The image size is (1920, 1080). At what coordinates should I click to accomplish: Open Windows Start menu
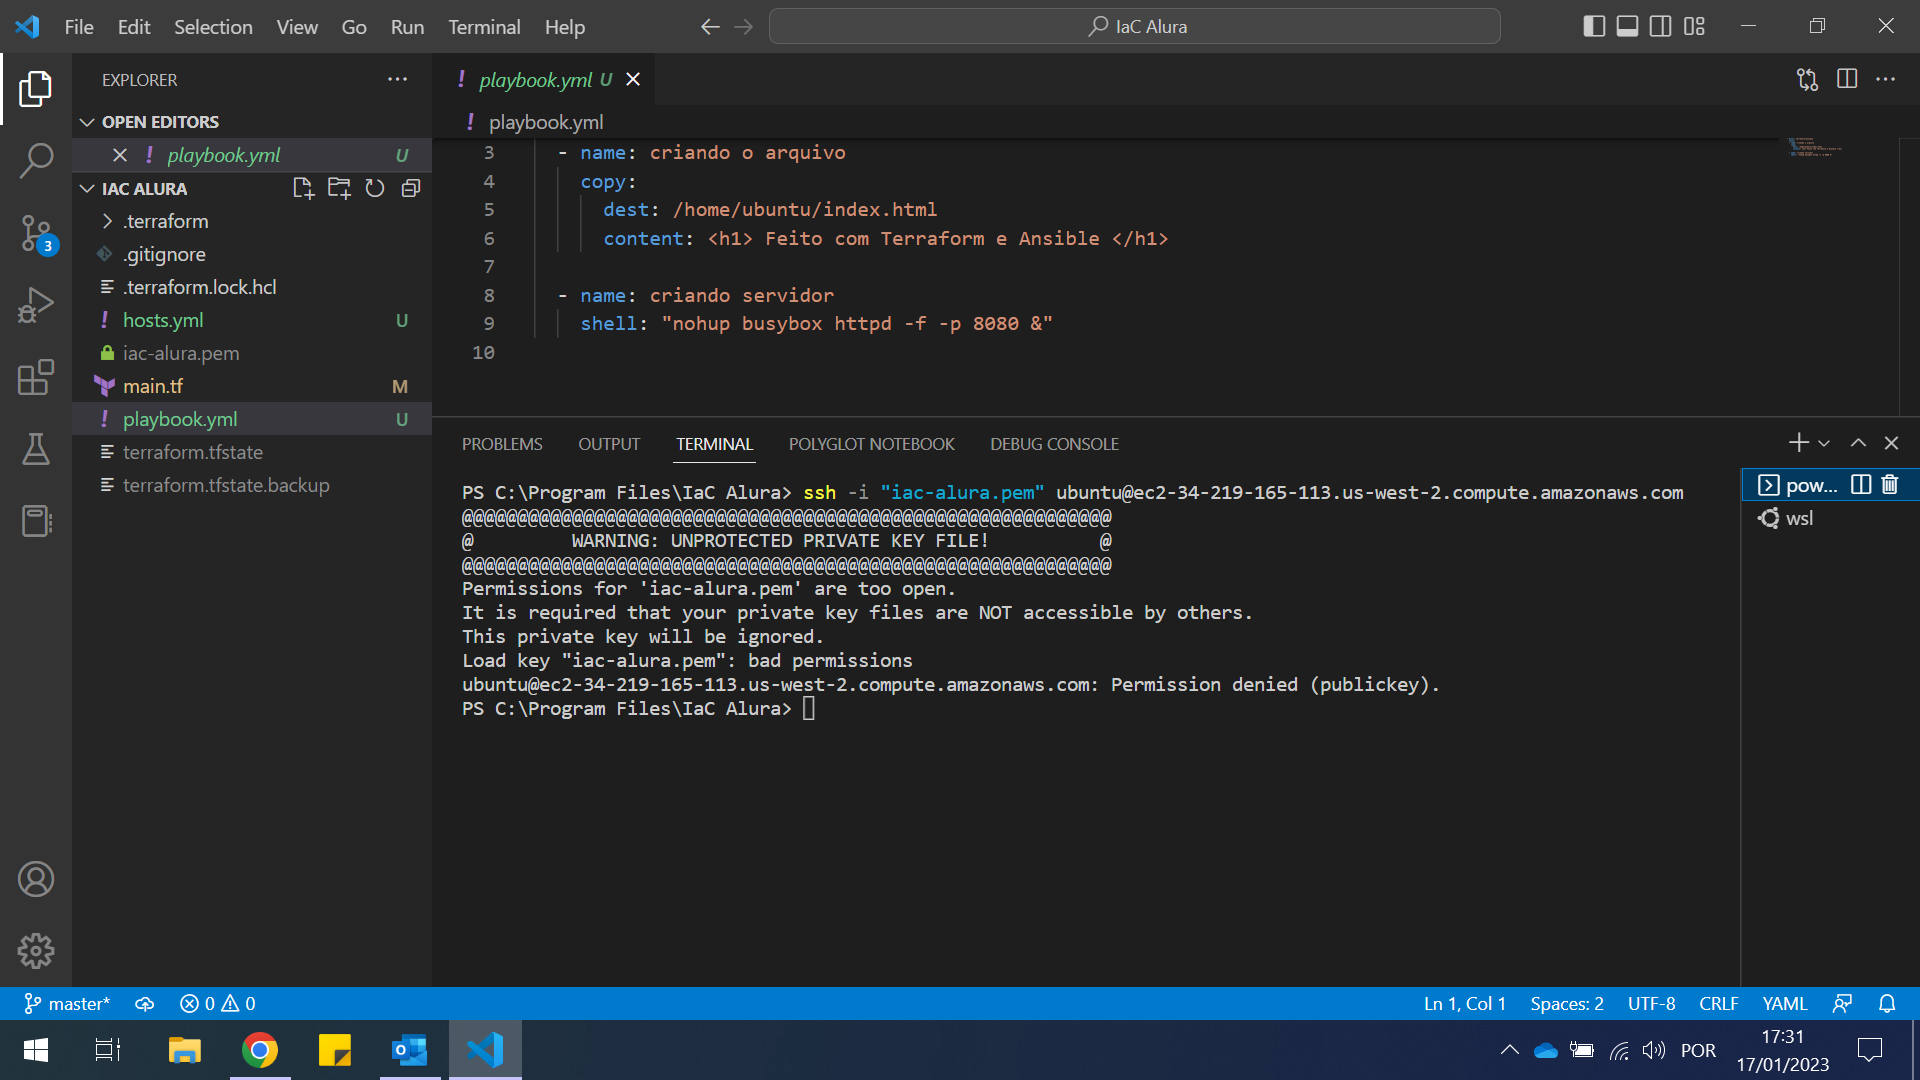(36, 1050)
